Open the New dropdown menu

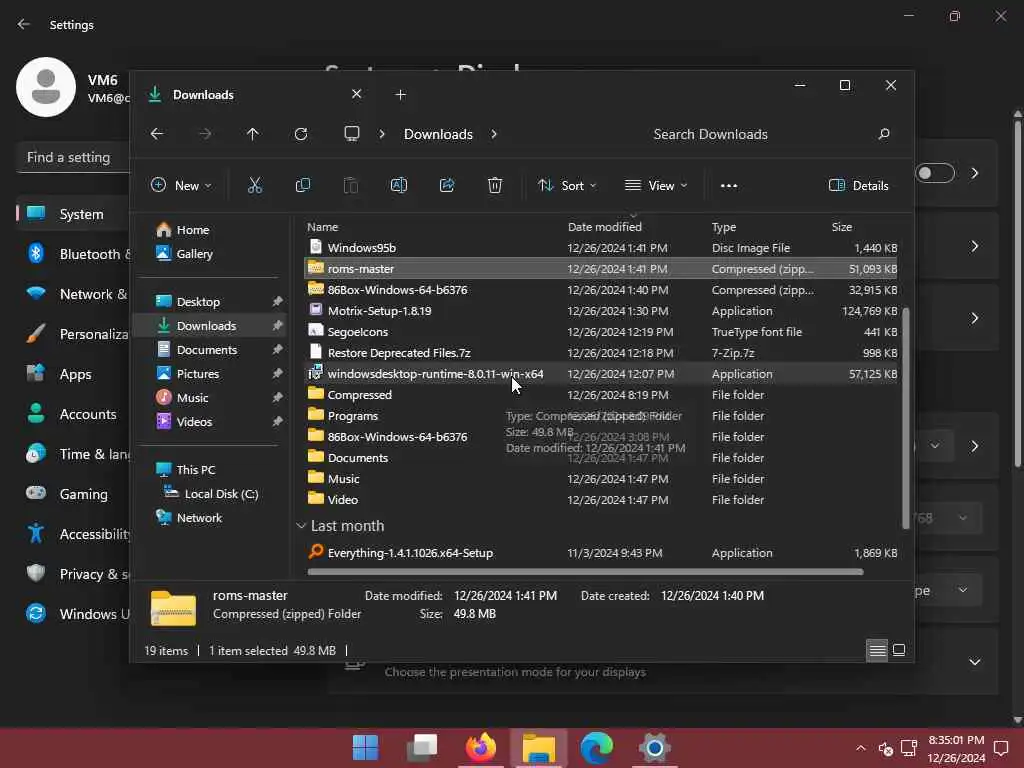[182, 185]
